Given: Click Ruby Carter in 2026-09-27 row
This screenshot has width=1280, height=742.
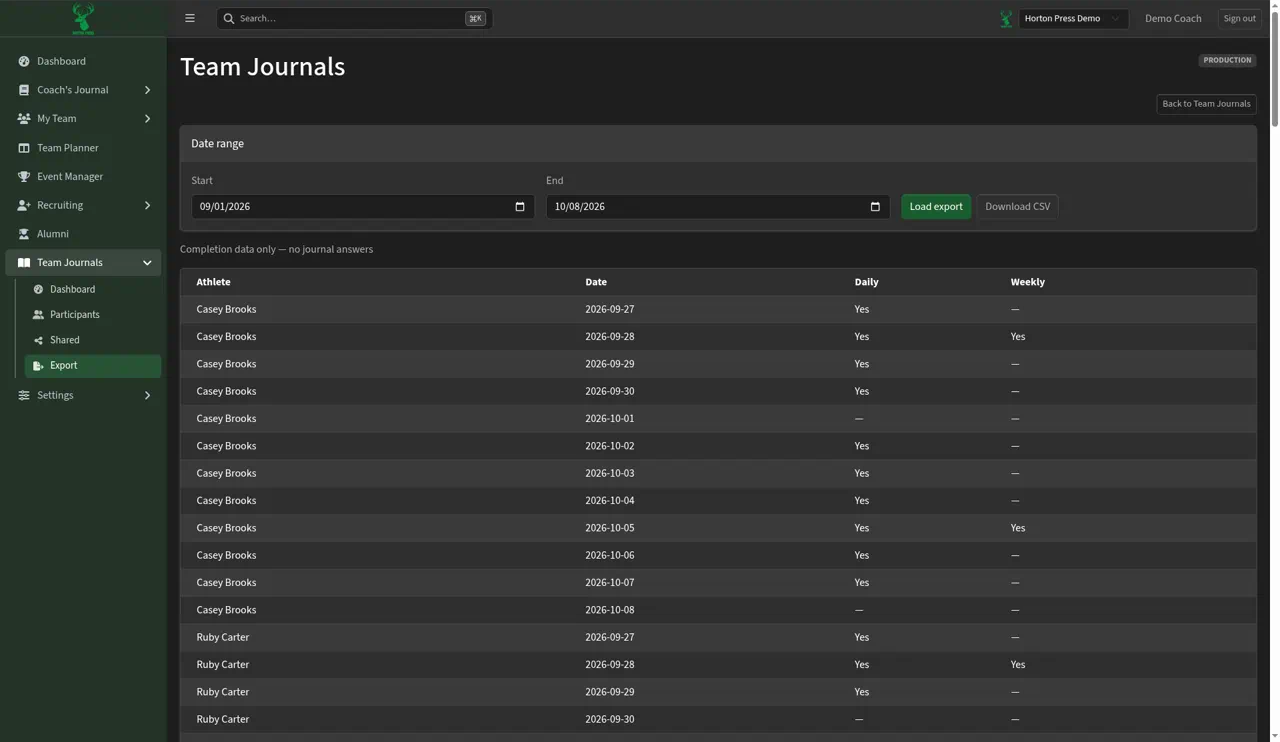Looking at the screenshot, I should pos(223,638).
